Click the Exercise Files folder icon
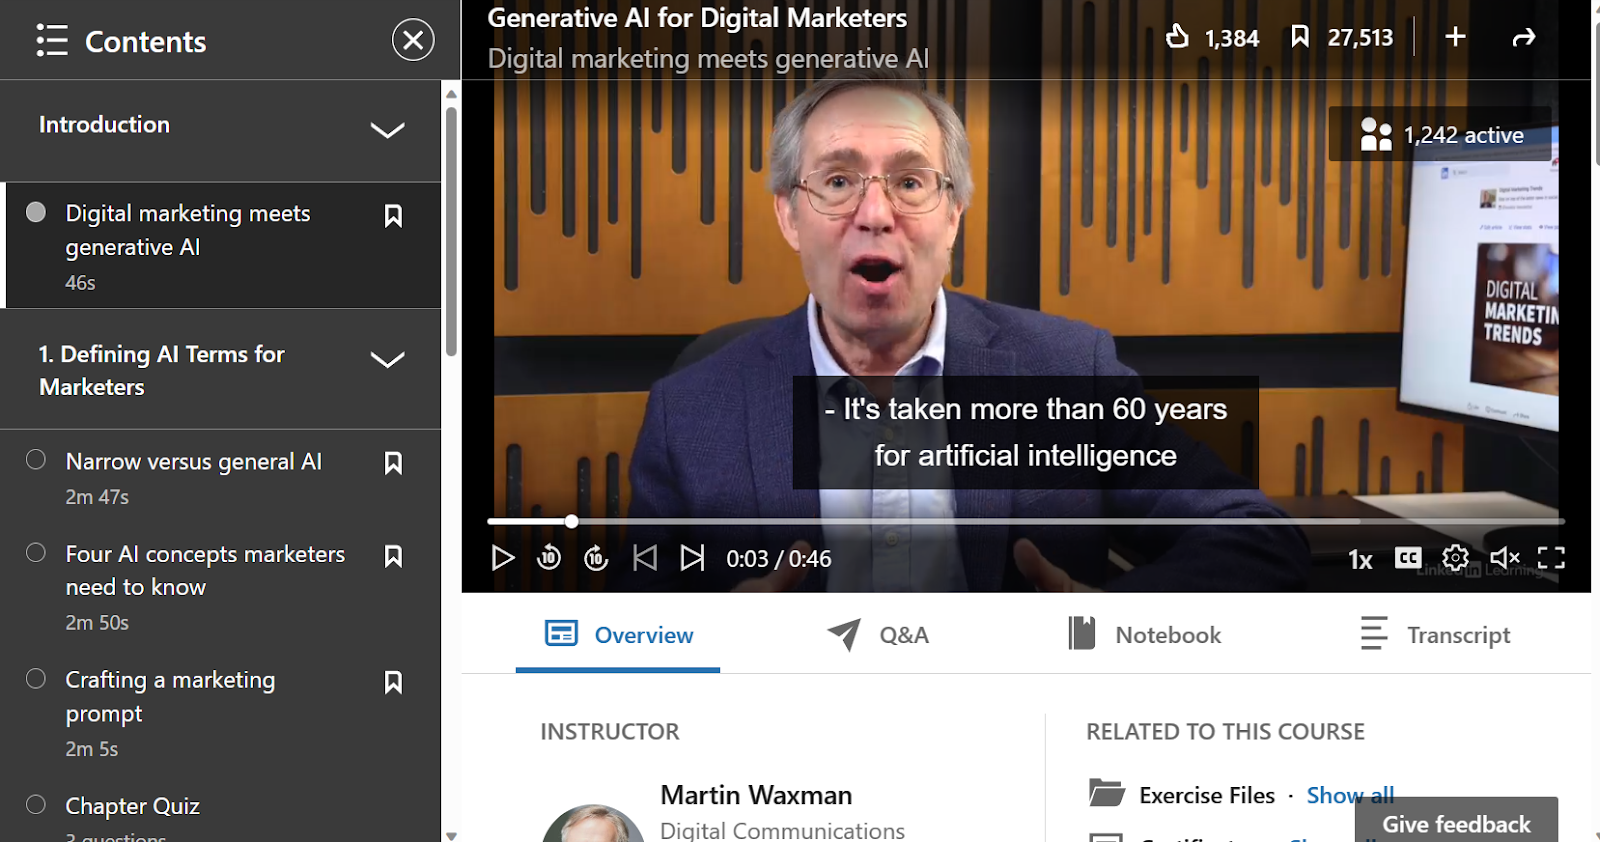The height and width of the screenshot is (842, 1600). pos(1106,793)
